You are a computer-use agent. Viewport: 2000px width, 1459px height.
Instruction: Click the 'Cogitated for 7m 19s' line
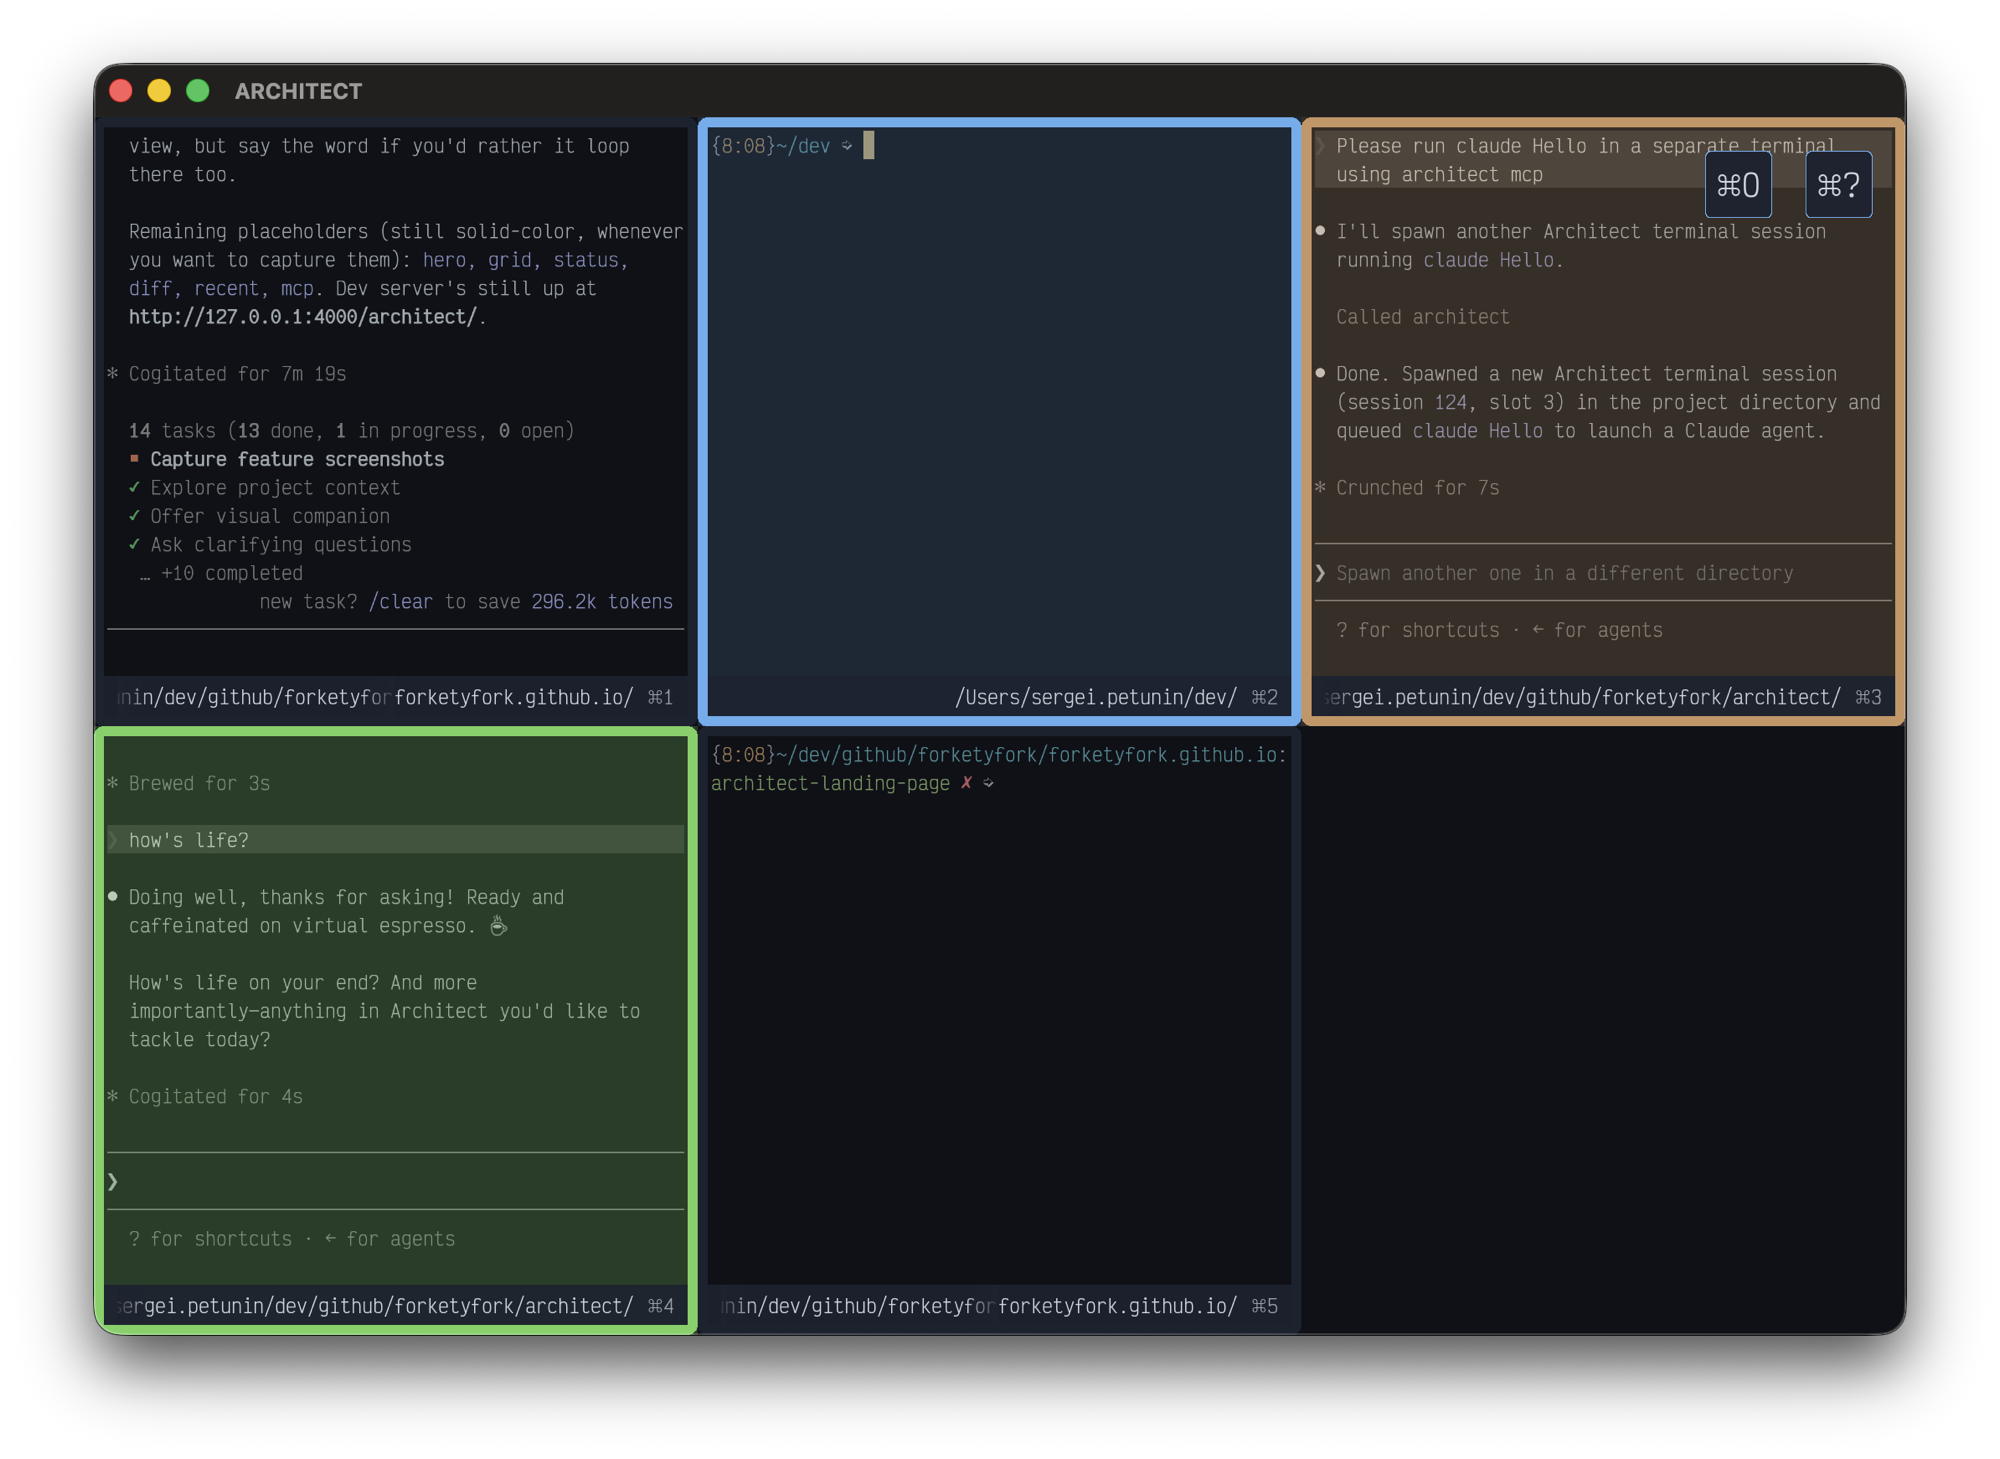click(x=227, y=374)
